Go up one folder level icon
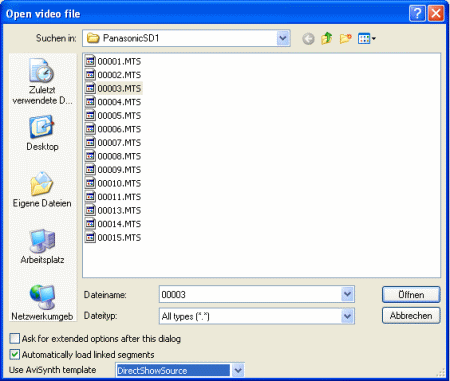The image size is (450, 381). coord(327,39)
